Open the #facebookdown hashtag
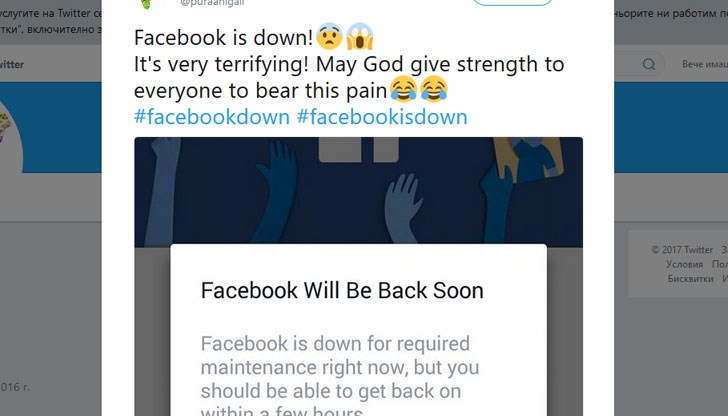Image resolution: width=728 pixels, height=416 pixels. 212,117
